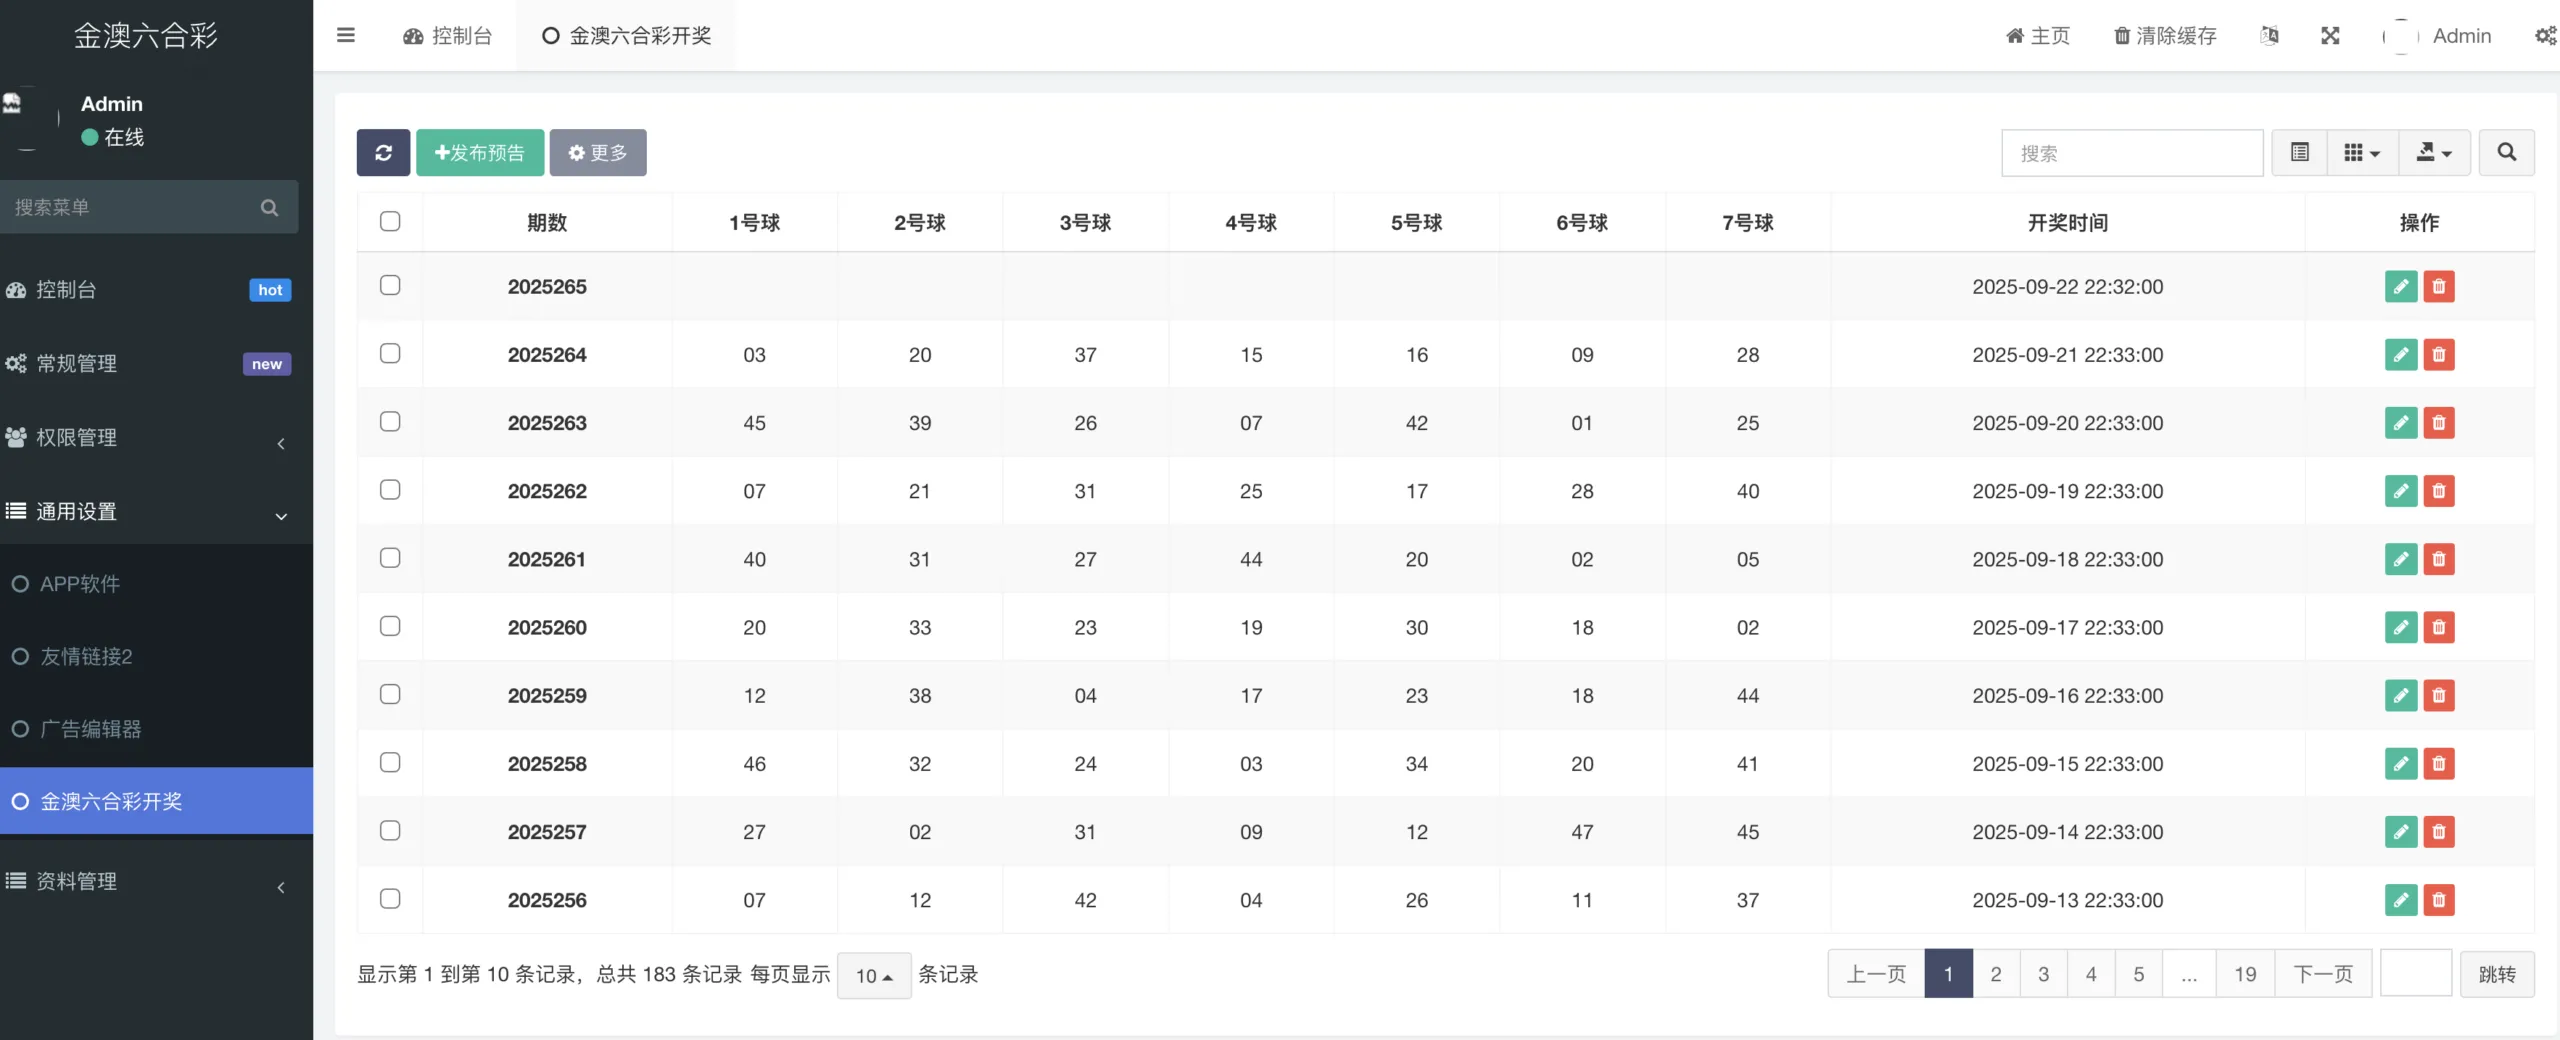2560x1040 pixels.
Task: Edit the record for period 2025260
Action: point(2400,627)
